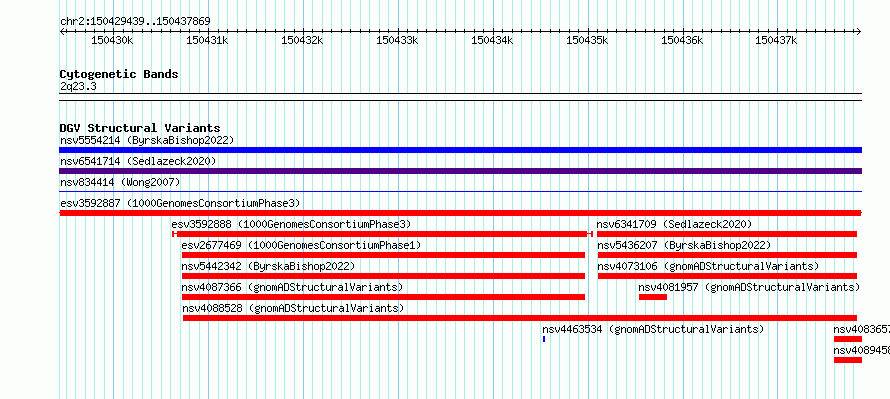Screen dimensions: 890x399
Task: Click the nsv834414 (Wong2007) label
Action: pos(120,182)
